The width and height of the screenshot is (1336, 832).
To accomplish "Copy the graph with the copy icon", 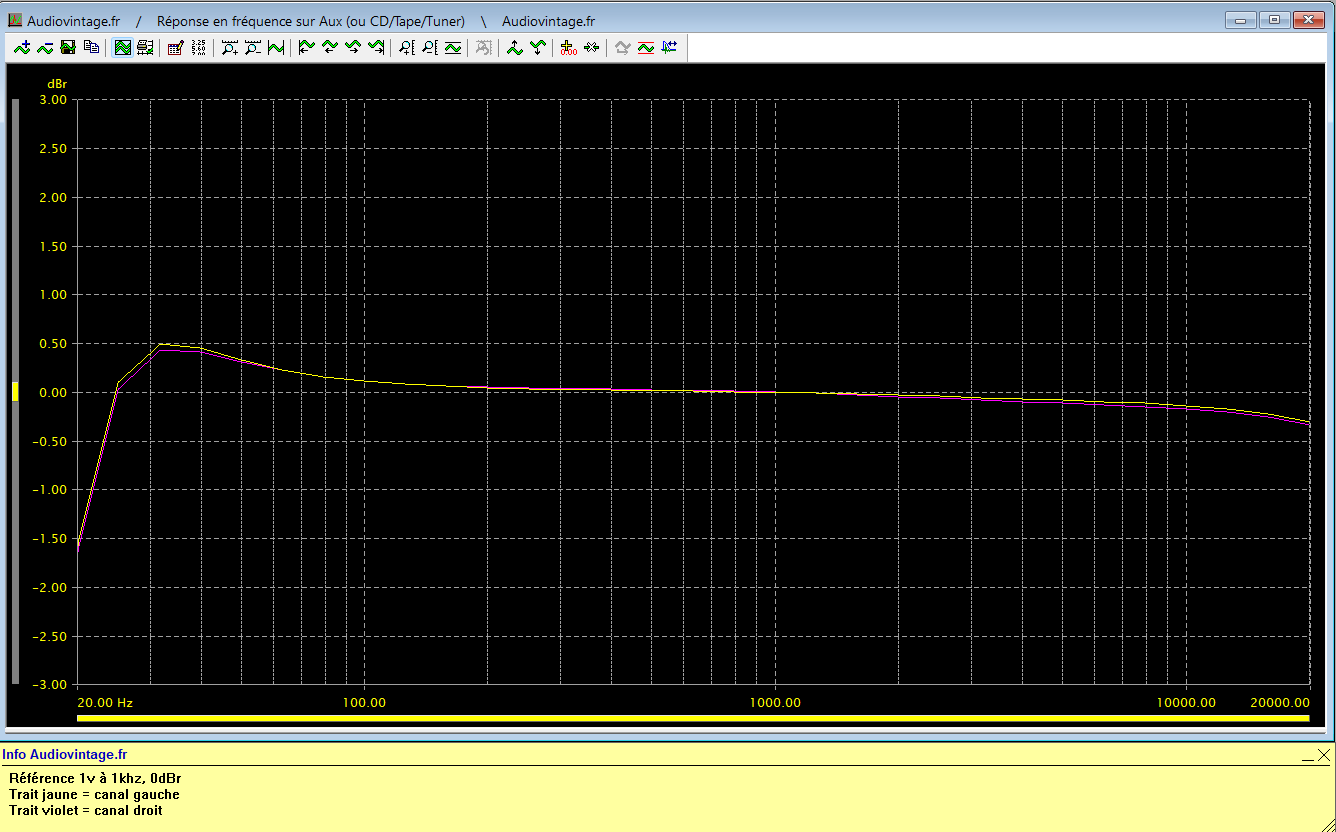I will click(91, 47).
